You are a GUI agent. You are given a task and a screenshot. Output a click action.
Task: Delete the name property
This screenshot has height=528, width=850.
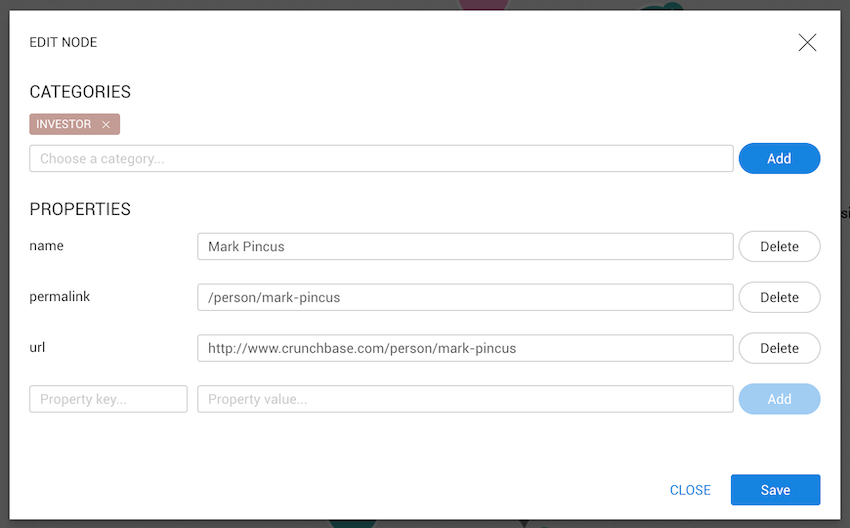(779, 247)
